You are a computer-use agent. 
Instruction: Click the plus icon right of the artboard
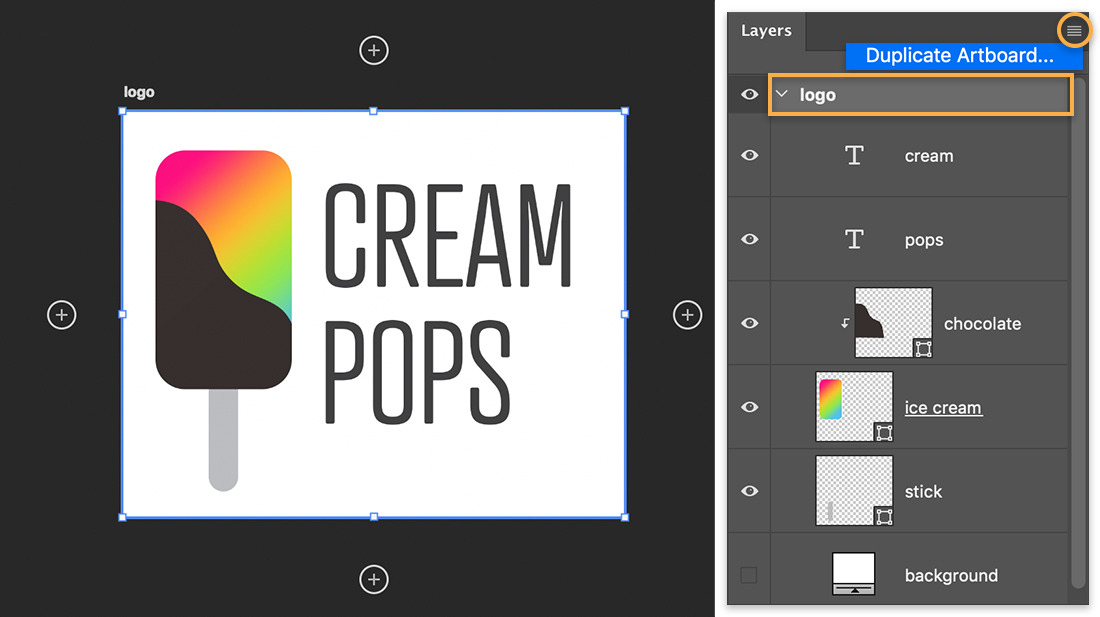pyautogui.click(x=687, y=314)
